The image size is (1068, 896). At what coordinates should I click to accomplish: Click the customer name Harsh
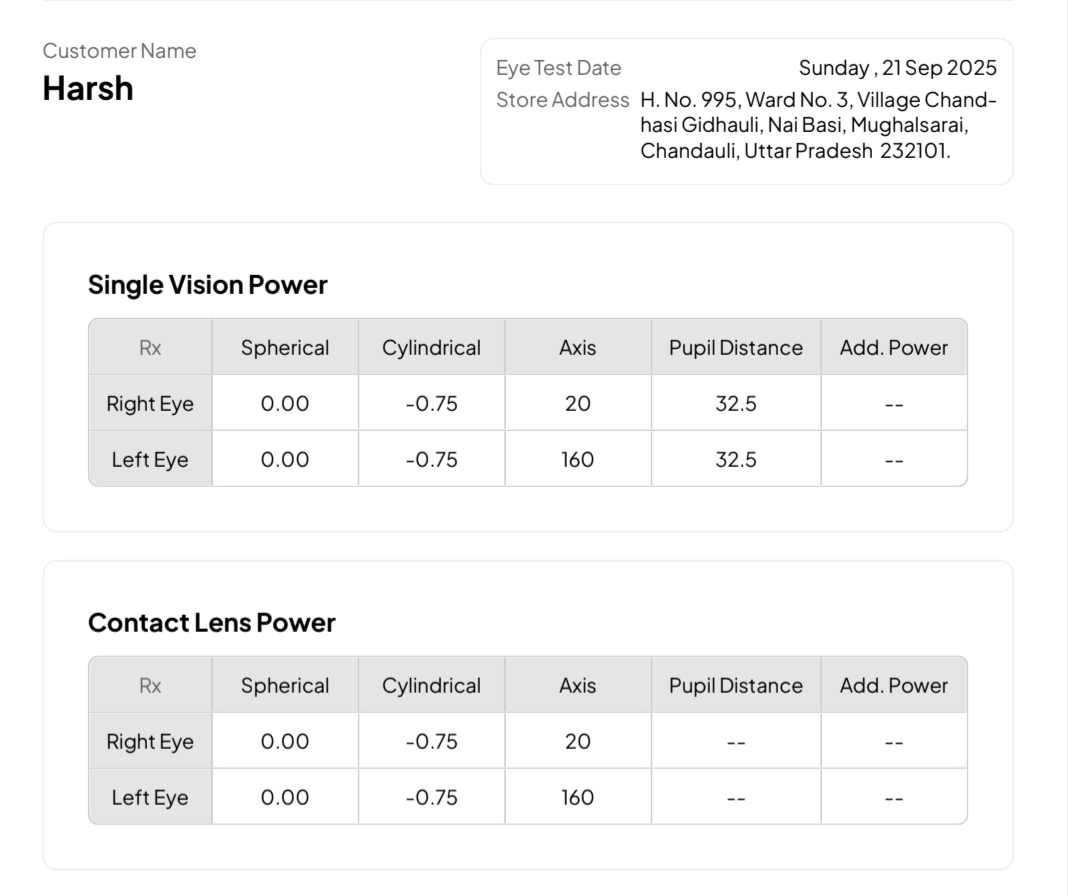pyautogui.click(x=88, y=89)
